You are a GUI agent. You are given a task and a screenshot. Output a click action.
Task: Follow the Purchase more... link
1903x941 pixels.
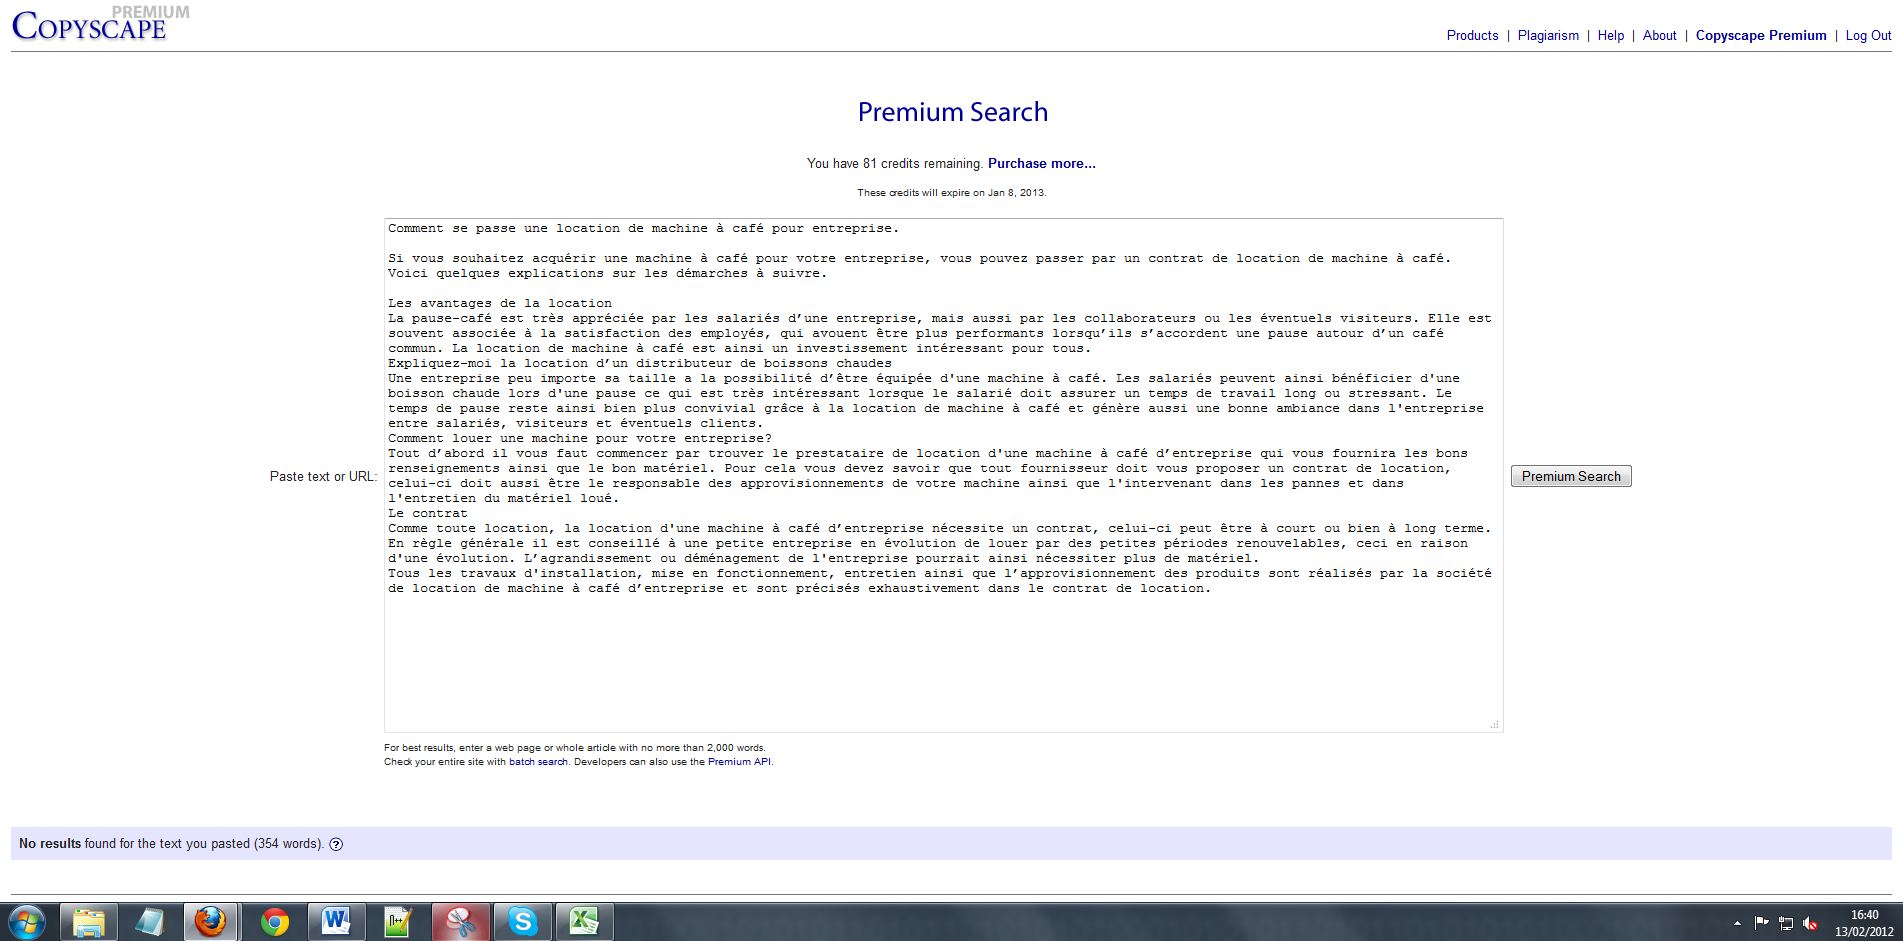(x=1041, y=163)
